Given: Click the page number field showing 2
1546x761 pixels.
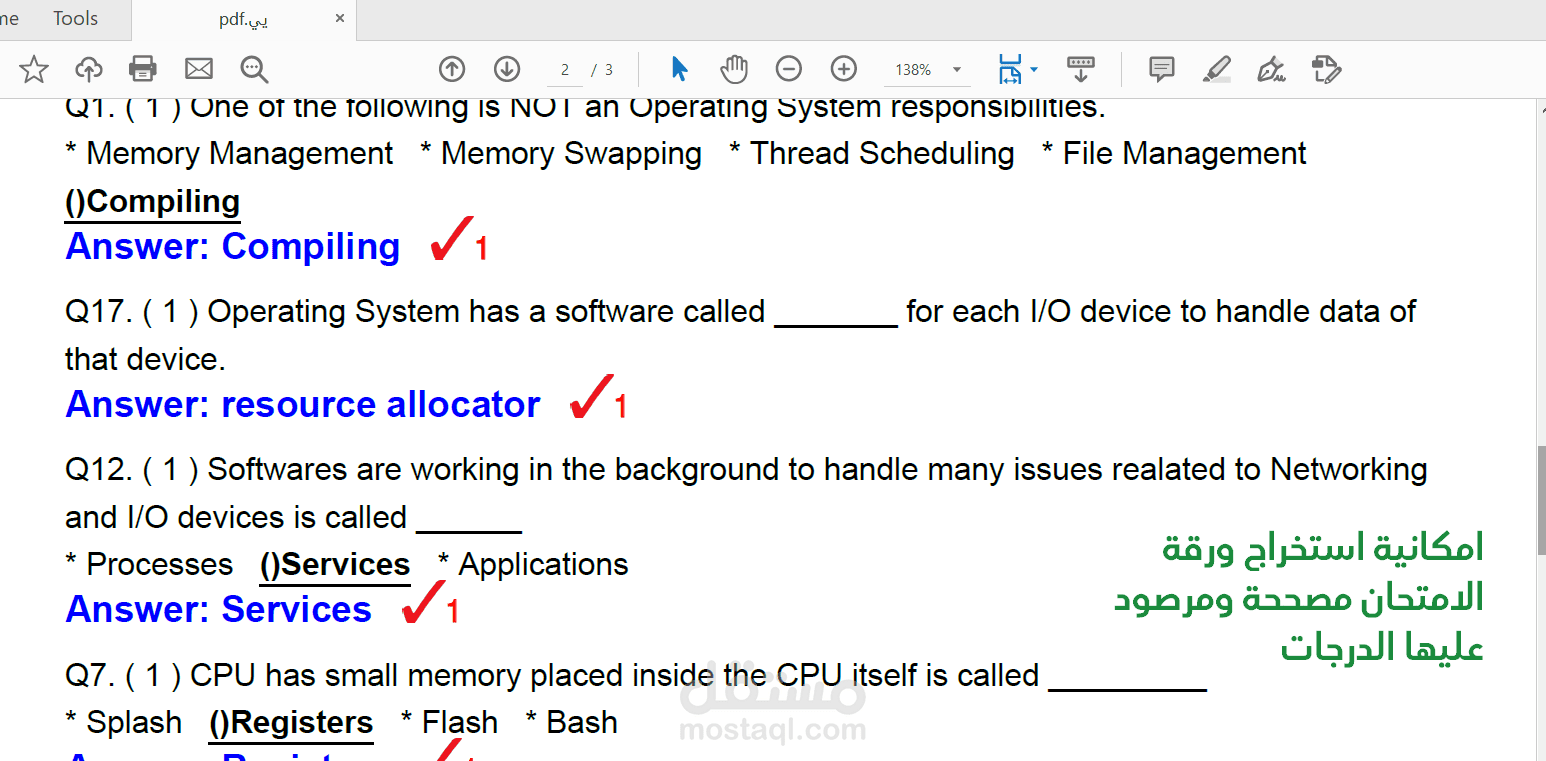Looking at the screenshot, I should 565,69.
